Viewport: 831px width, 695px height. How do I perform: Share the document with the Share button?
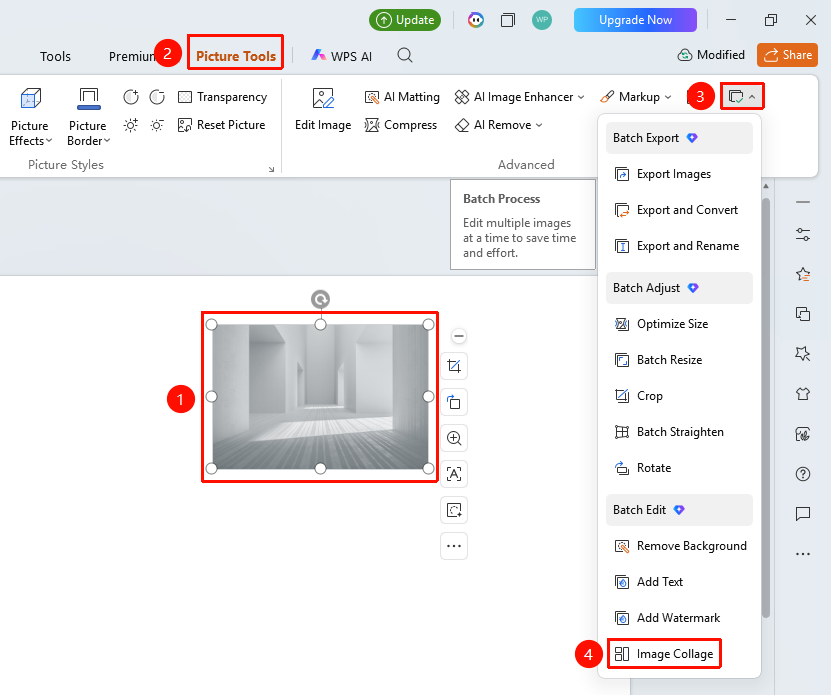pyautogui.click(x=788, y=55)
